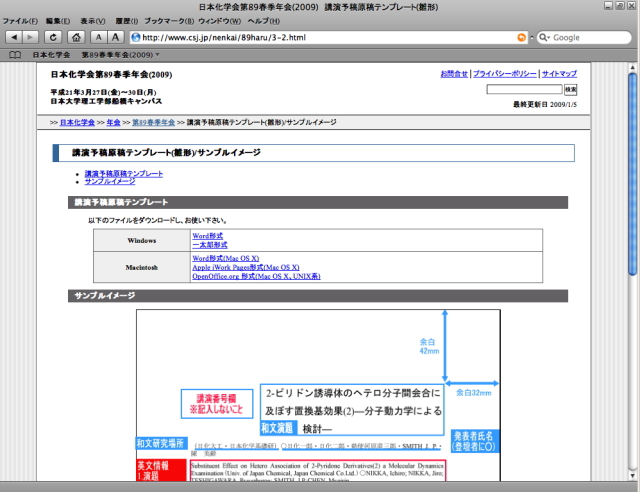Click the scrollbar up arrow
Image resolution: width=640 pixels, height=492 pixels.
tap(633, 67)
